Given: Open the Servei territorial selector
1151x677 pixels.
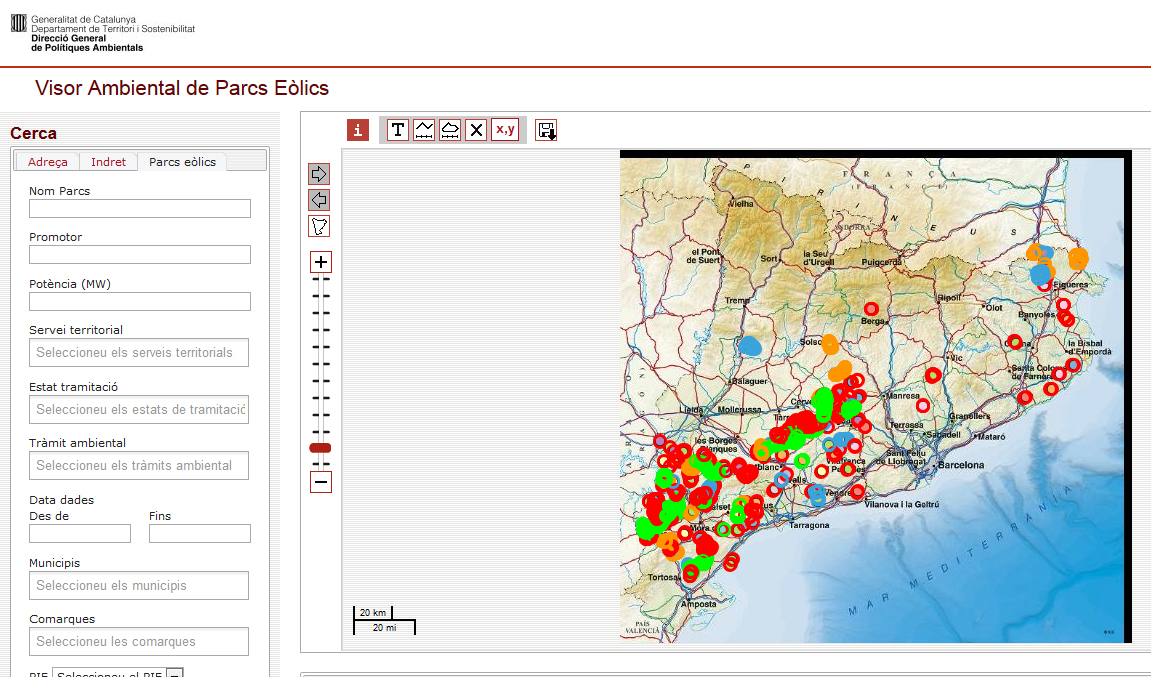Looking at the screenshot, I should (x=139, y=353).
